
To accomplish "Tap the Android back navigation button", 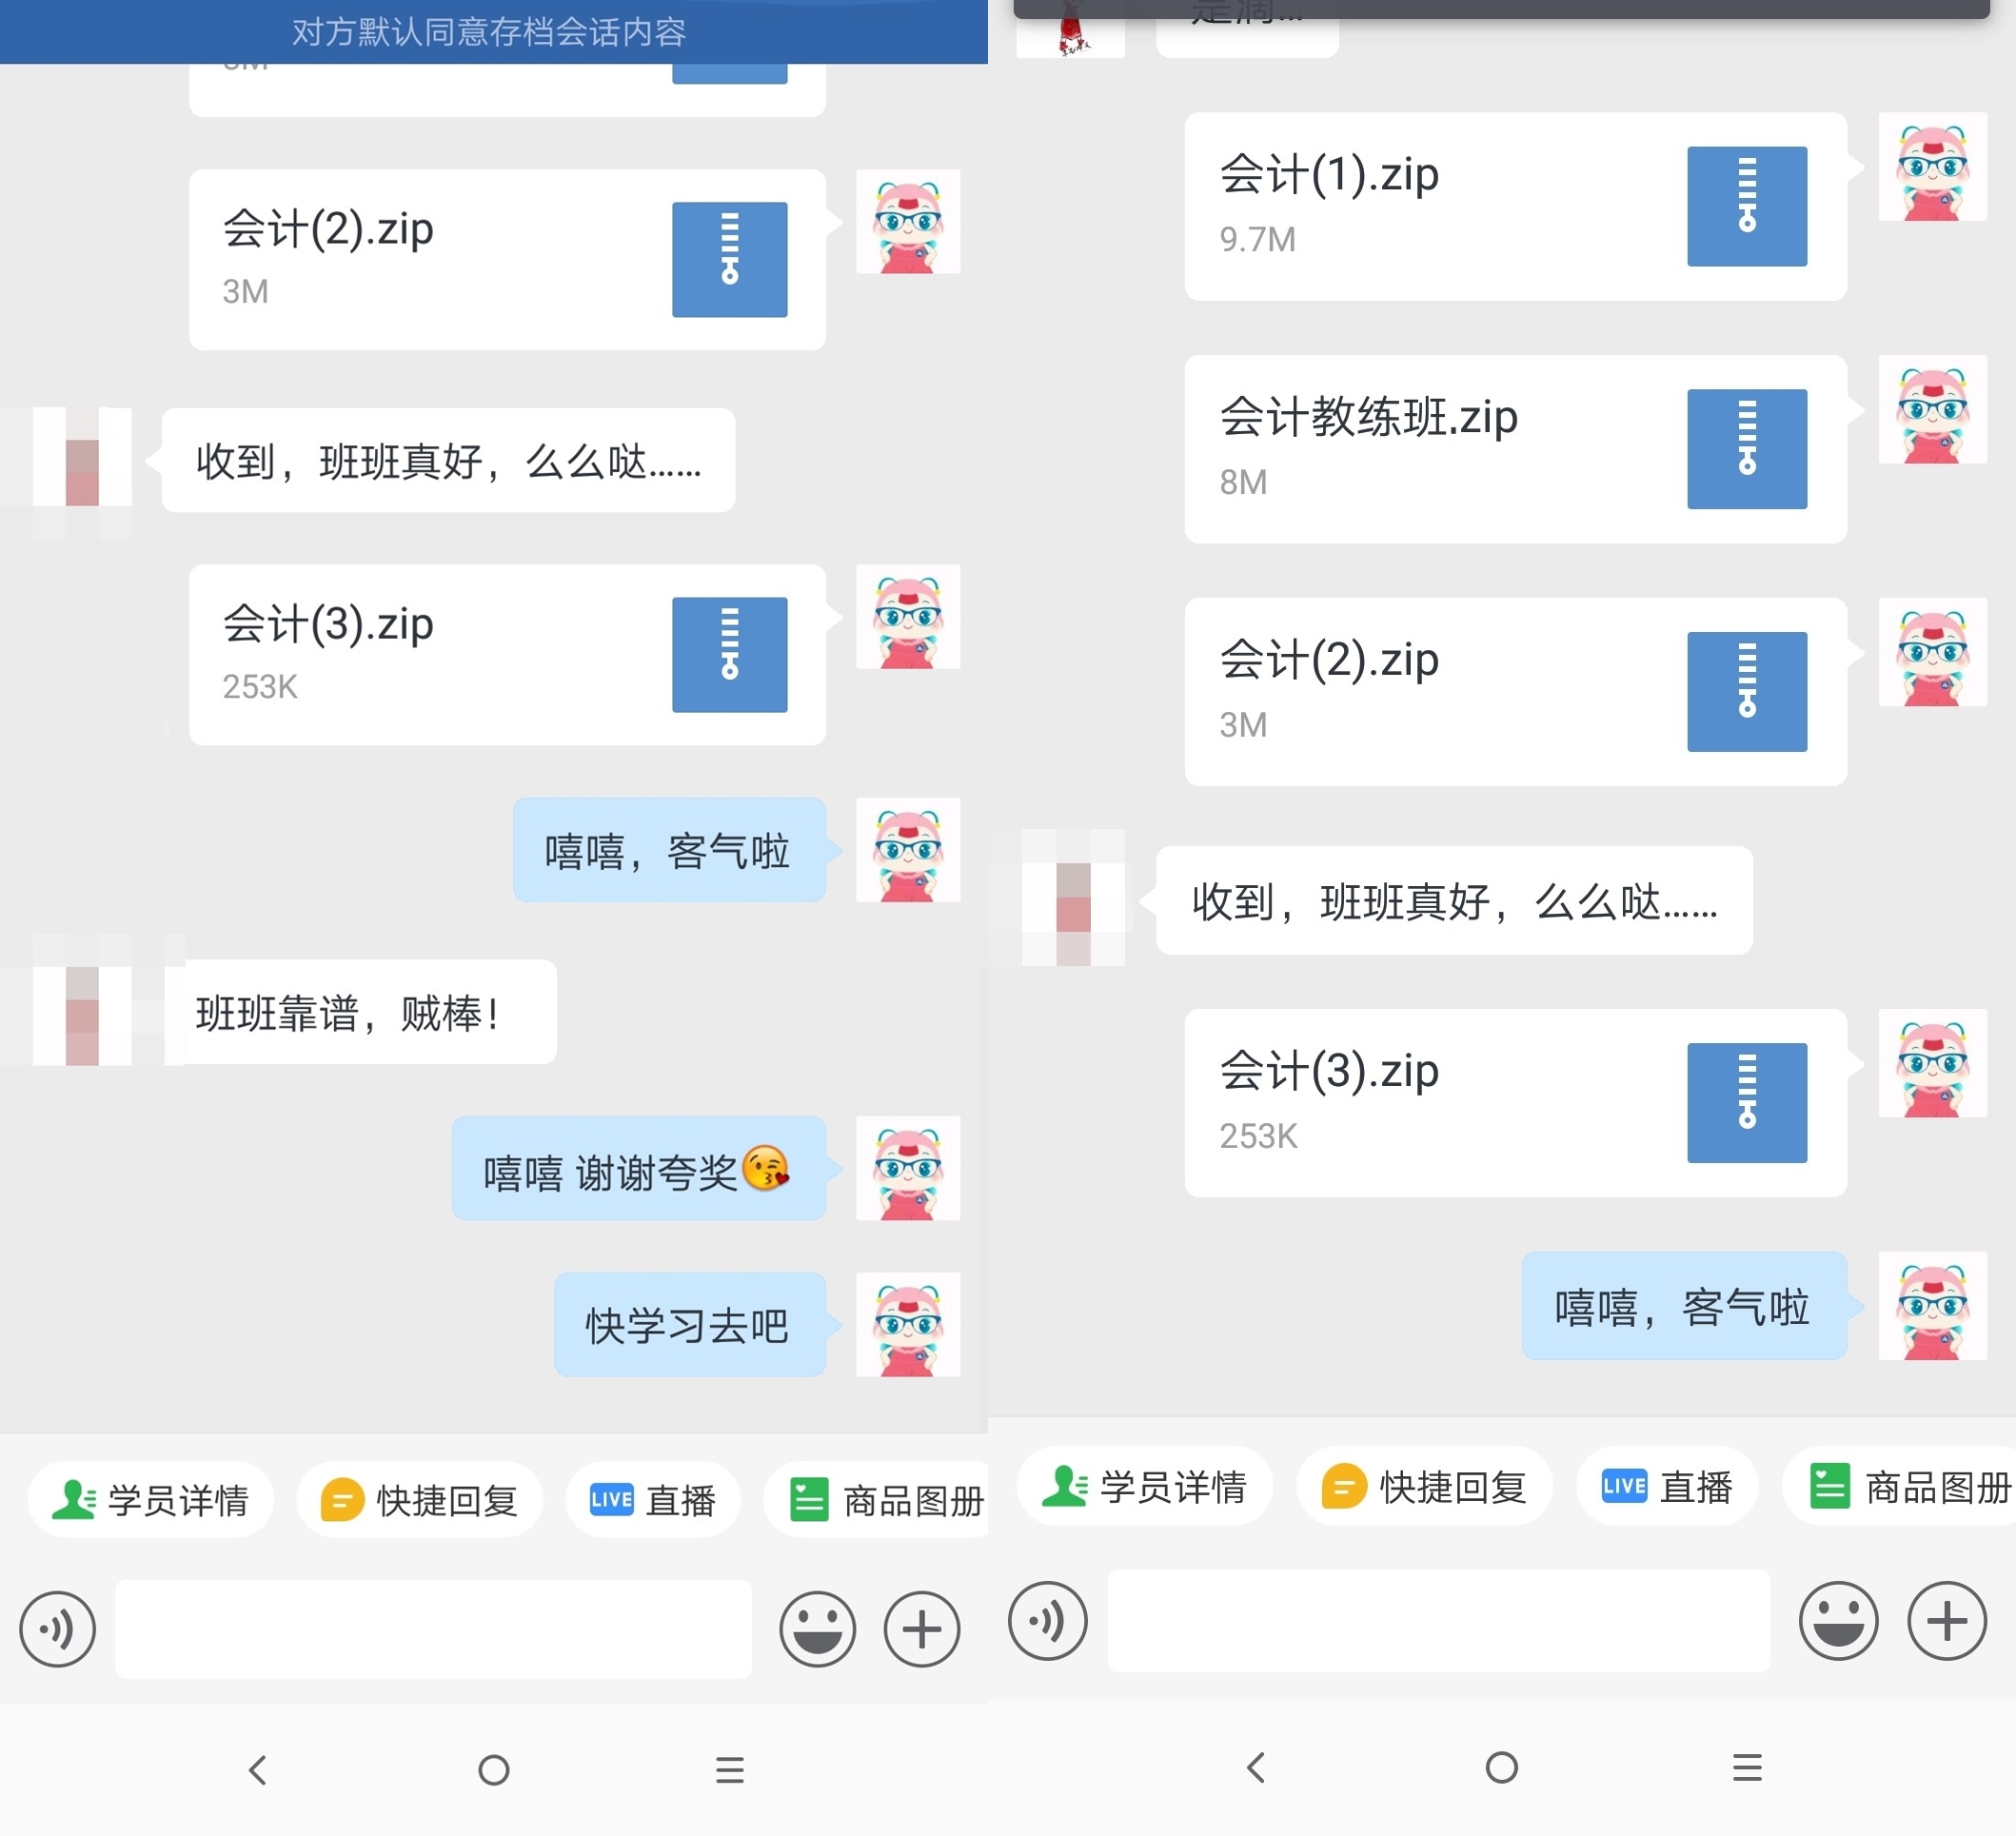I will 258,1770.
